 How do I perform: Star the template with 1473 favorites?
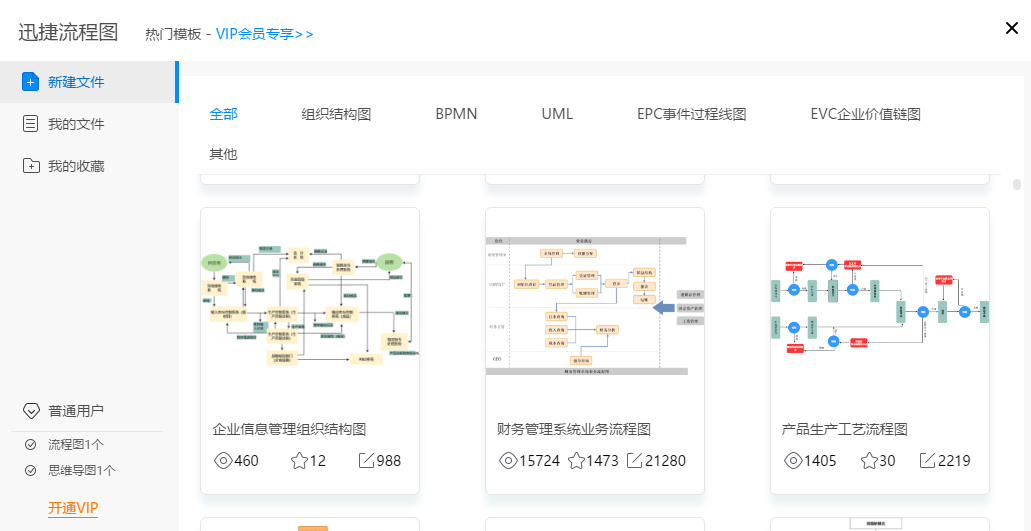[577, 461]
